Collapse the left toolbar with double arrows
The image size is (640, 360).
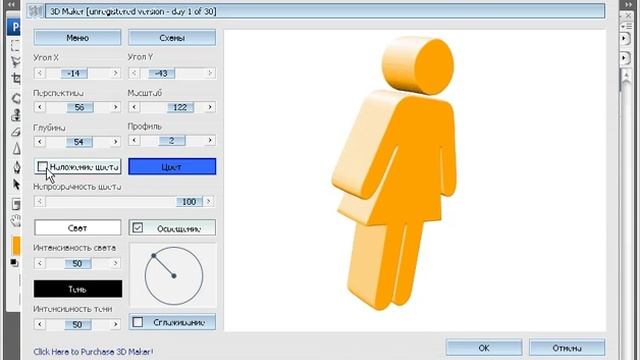pos(11,4)
